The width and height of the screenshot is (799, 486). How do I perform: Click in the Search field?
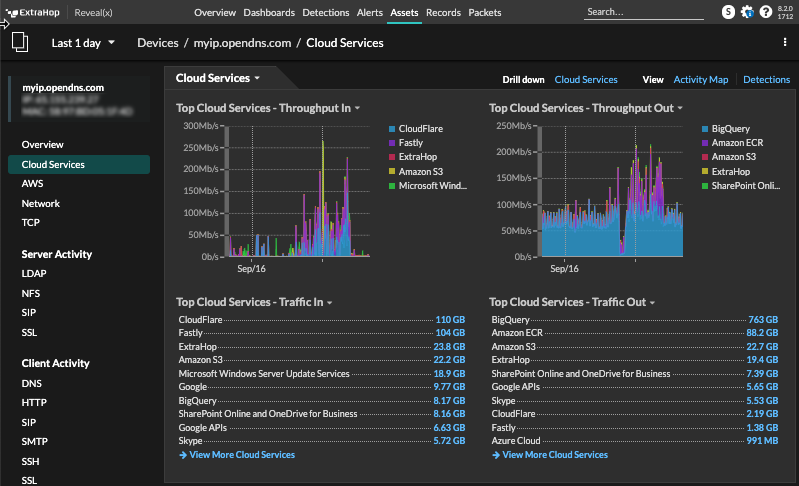[x=644, y=12]
